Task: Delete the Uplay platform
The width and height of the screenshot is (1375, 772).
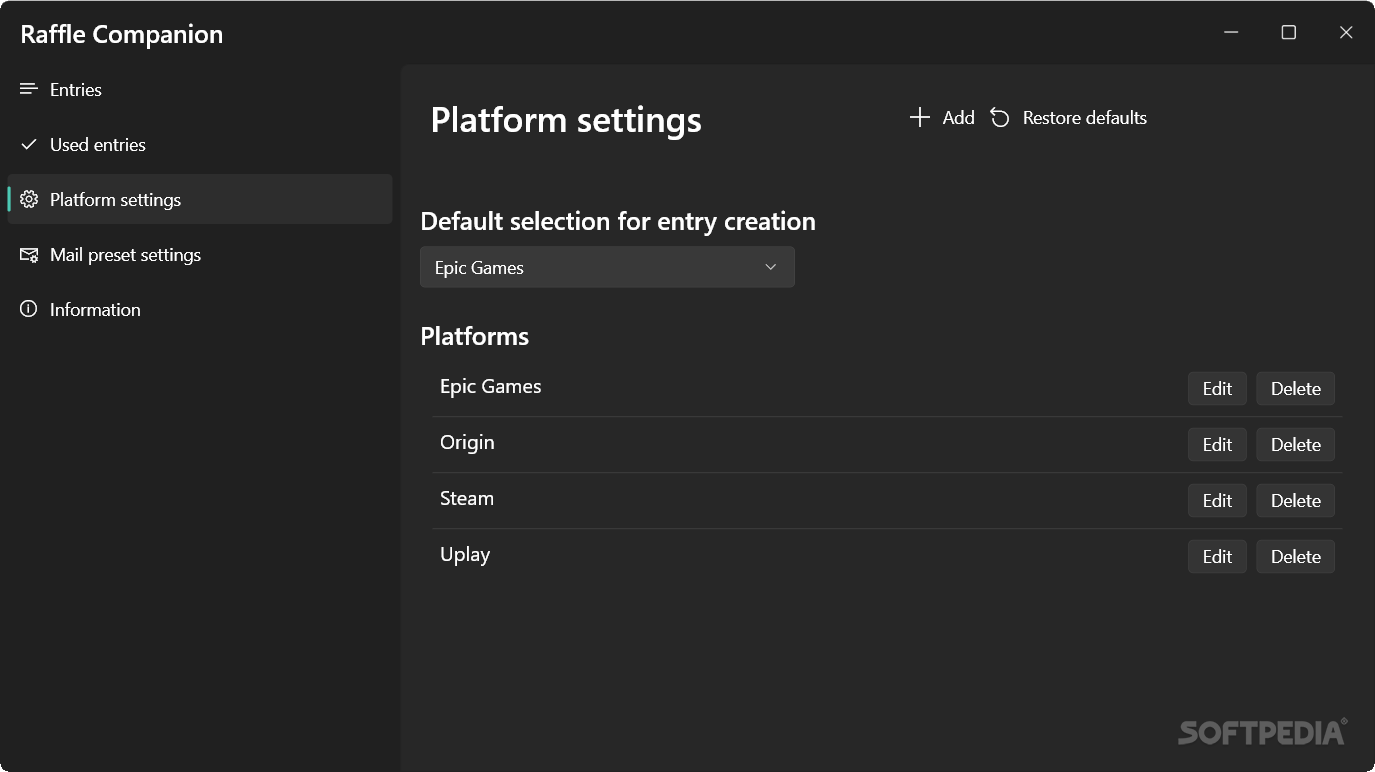Action: point(1295,556)
